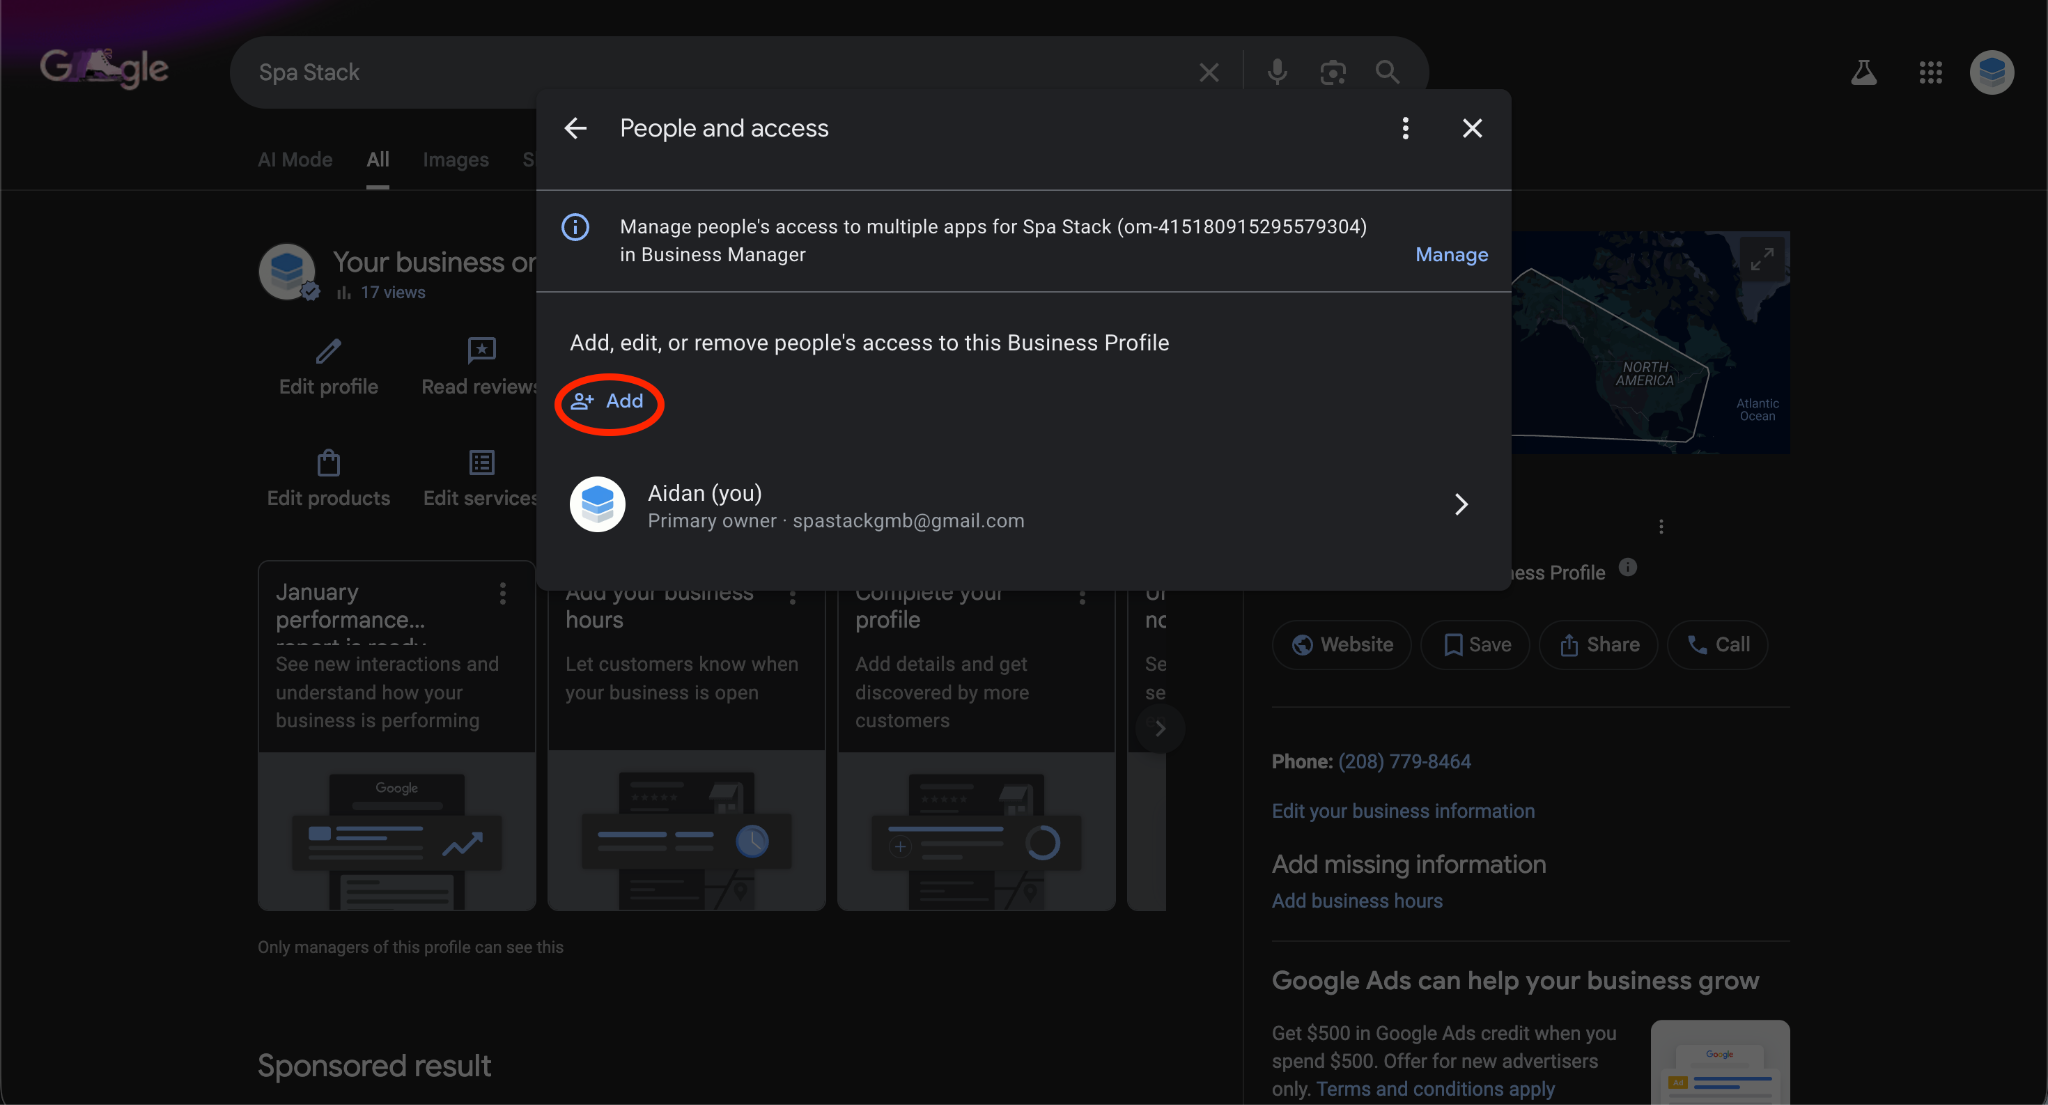Click the back arrow in People and access
2048x1105 pixels.
click(x=575, y=128)
